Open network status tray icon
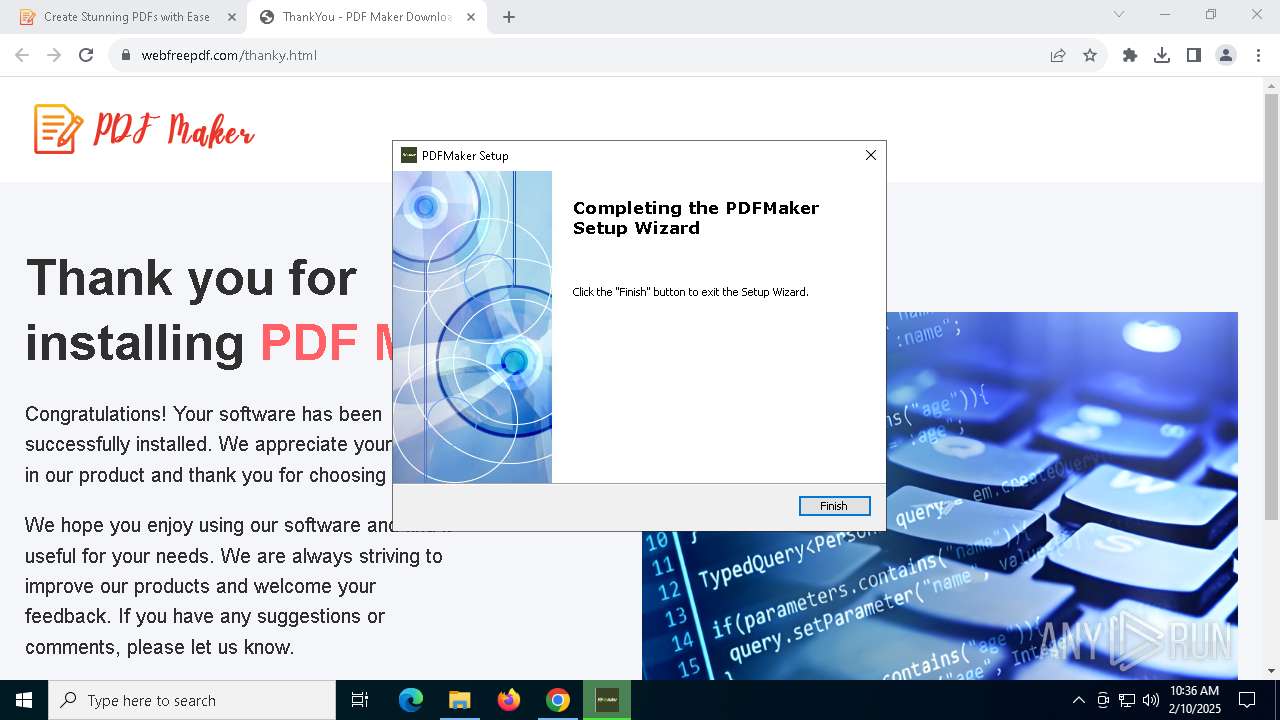 pyautogui.click(x=1127, y=700)
